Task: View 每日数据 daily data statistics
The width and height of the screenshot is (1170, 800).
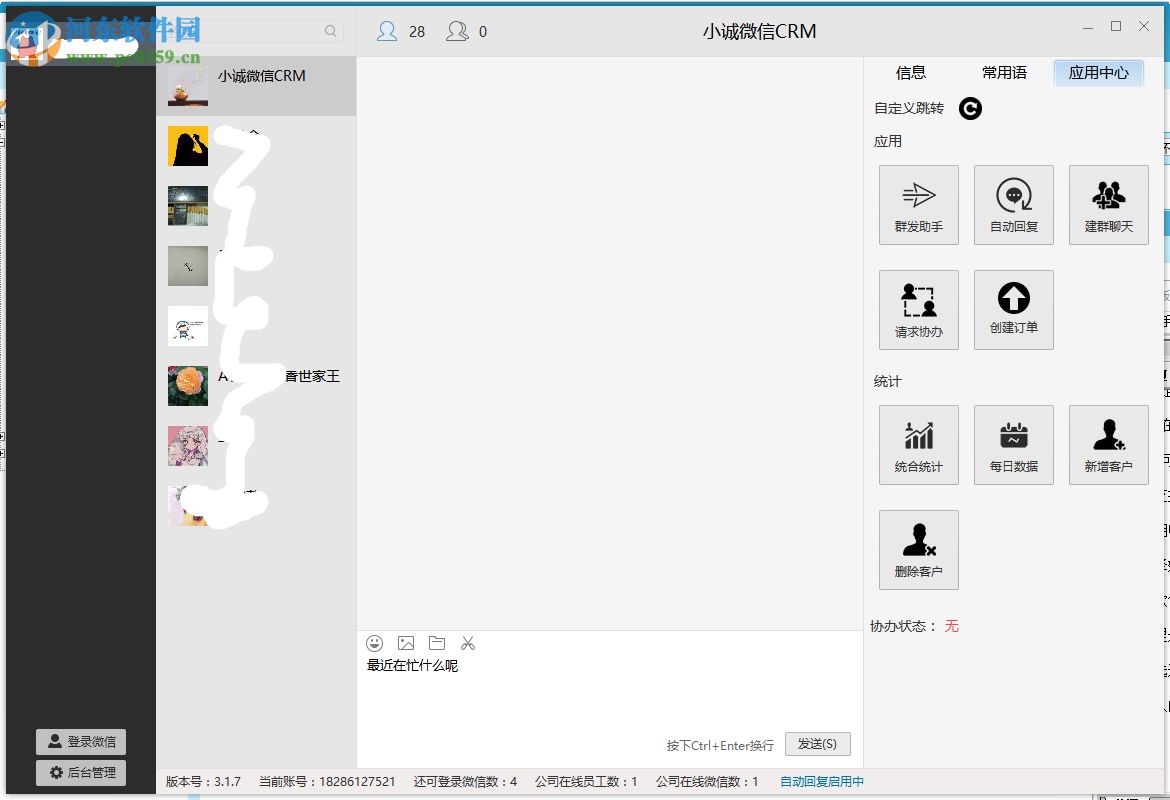Action: (x=1012, y=444)
